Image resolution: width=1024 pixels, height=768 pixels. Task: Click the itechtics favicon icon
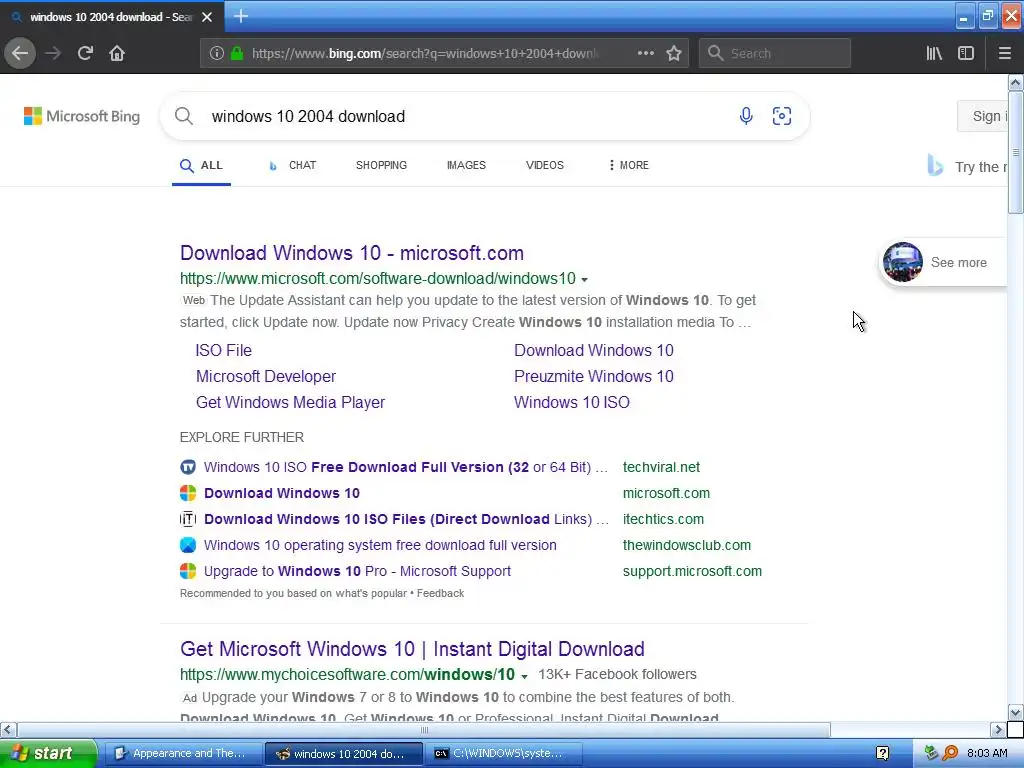pyautogui.click(x=188, y=519)
